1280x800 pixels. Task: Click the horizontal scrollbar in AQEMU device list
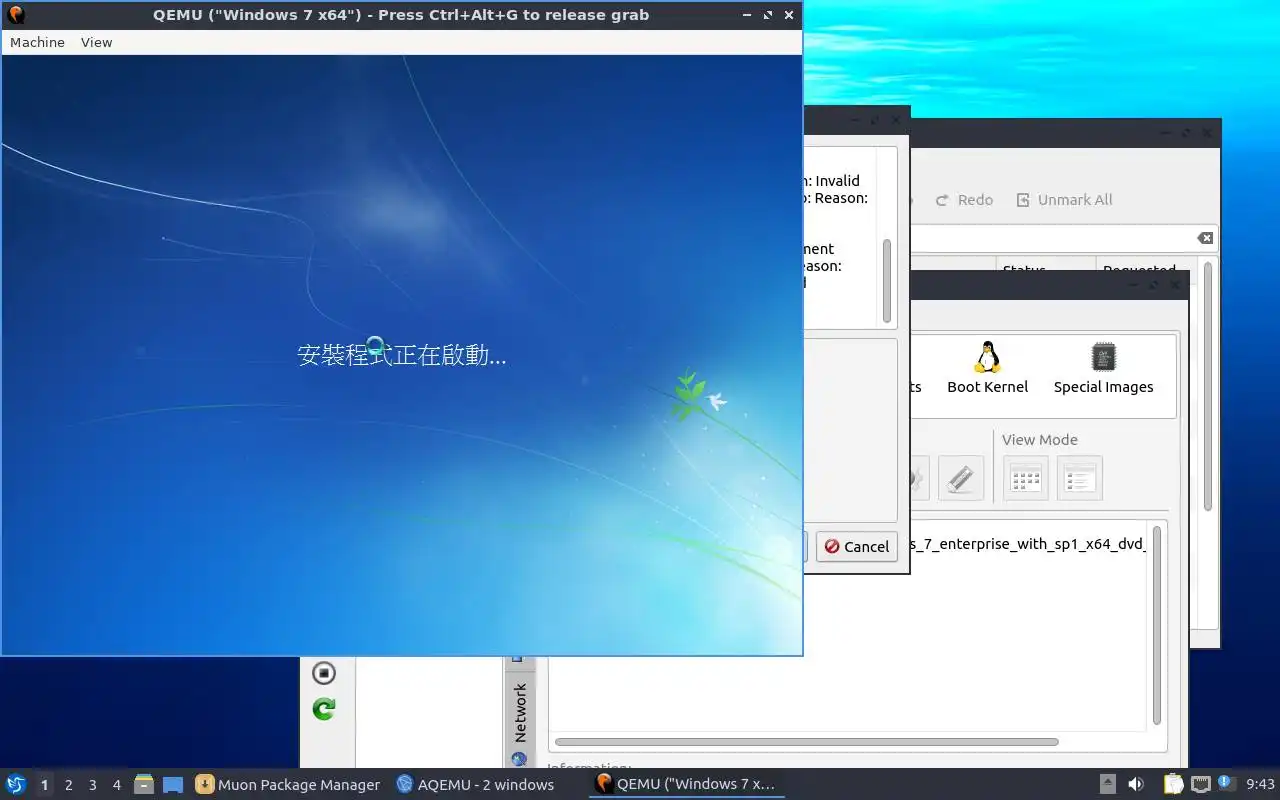pos(806,742)
